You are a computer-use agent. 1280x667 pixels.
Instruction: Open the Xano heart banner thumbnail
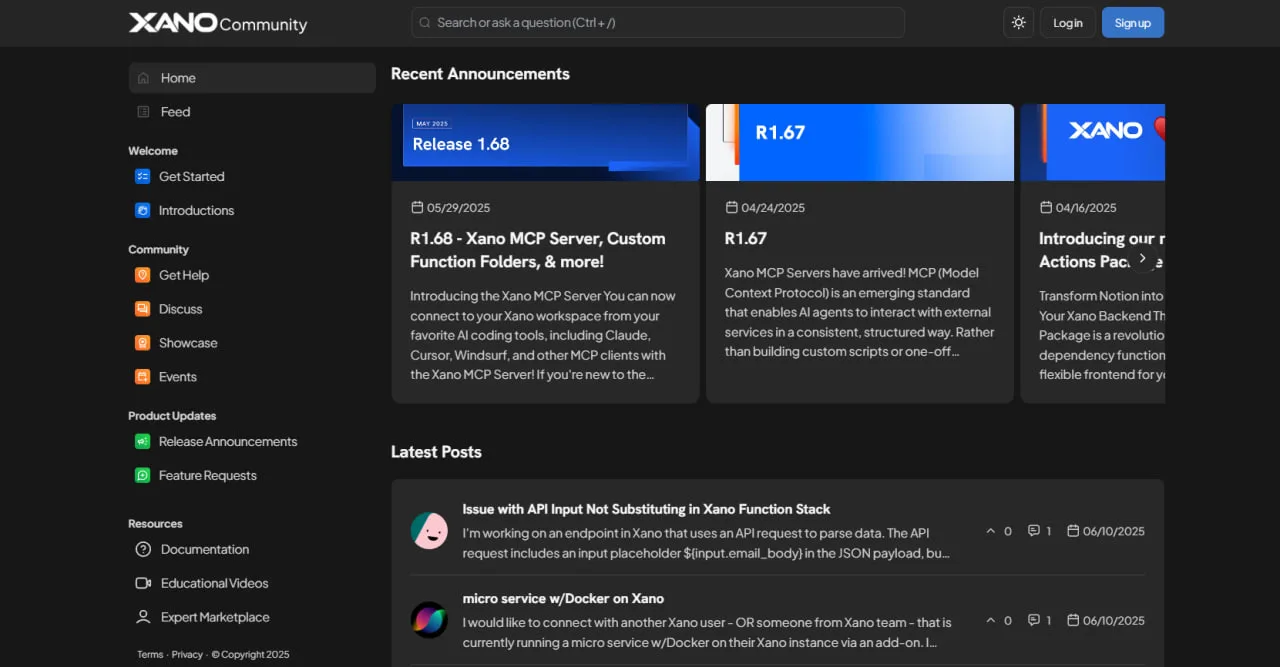[1093, 142]
